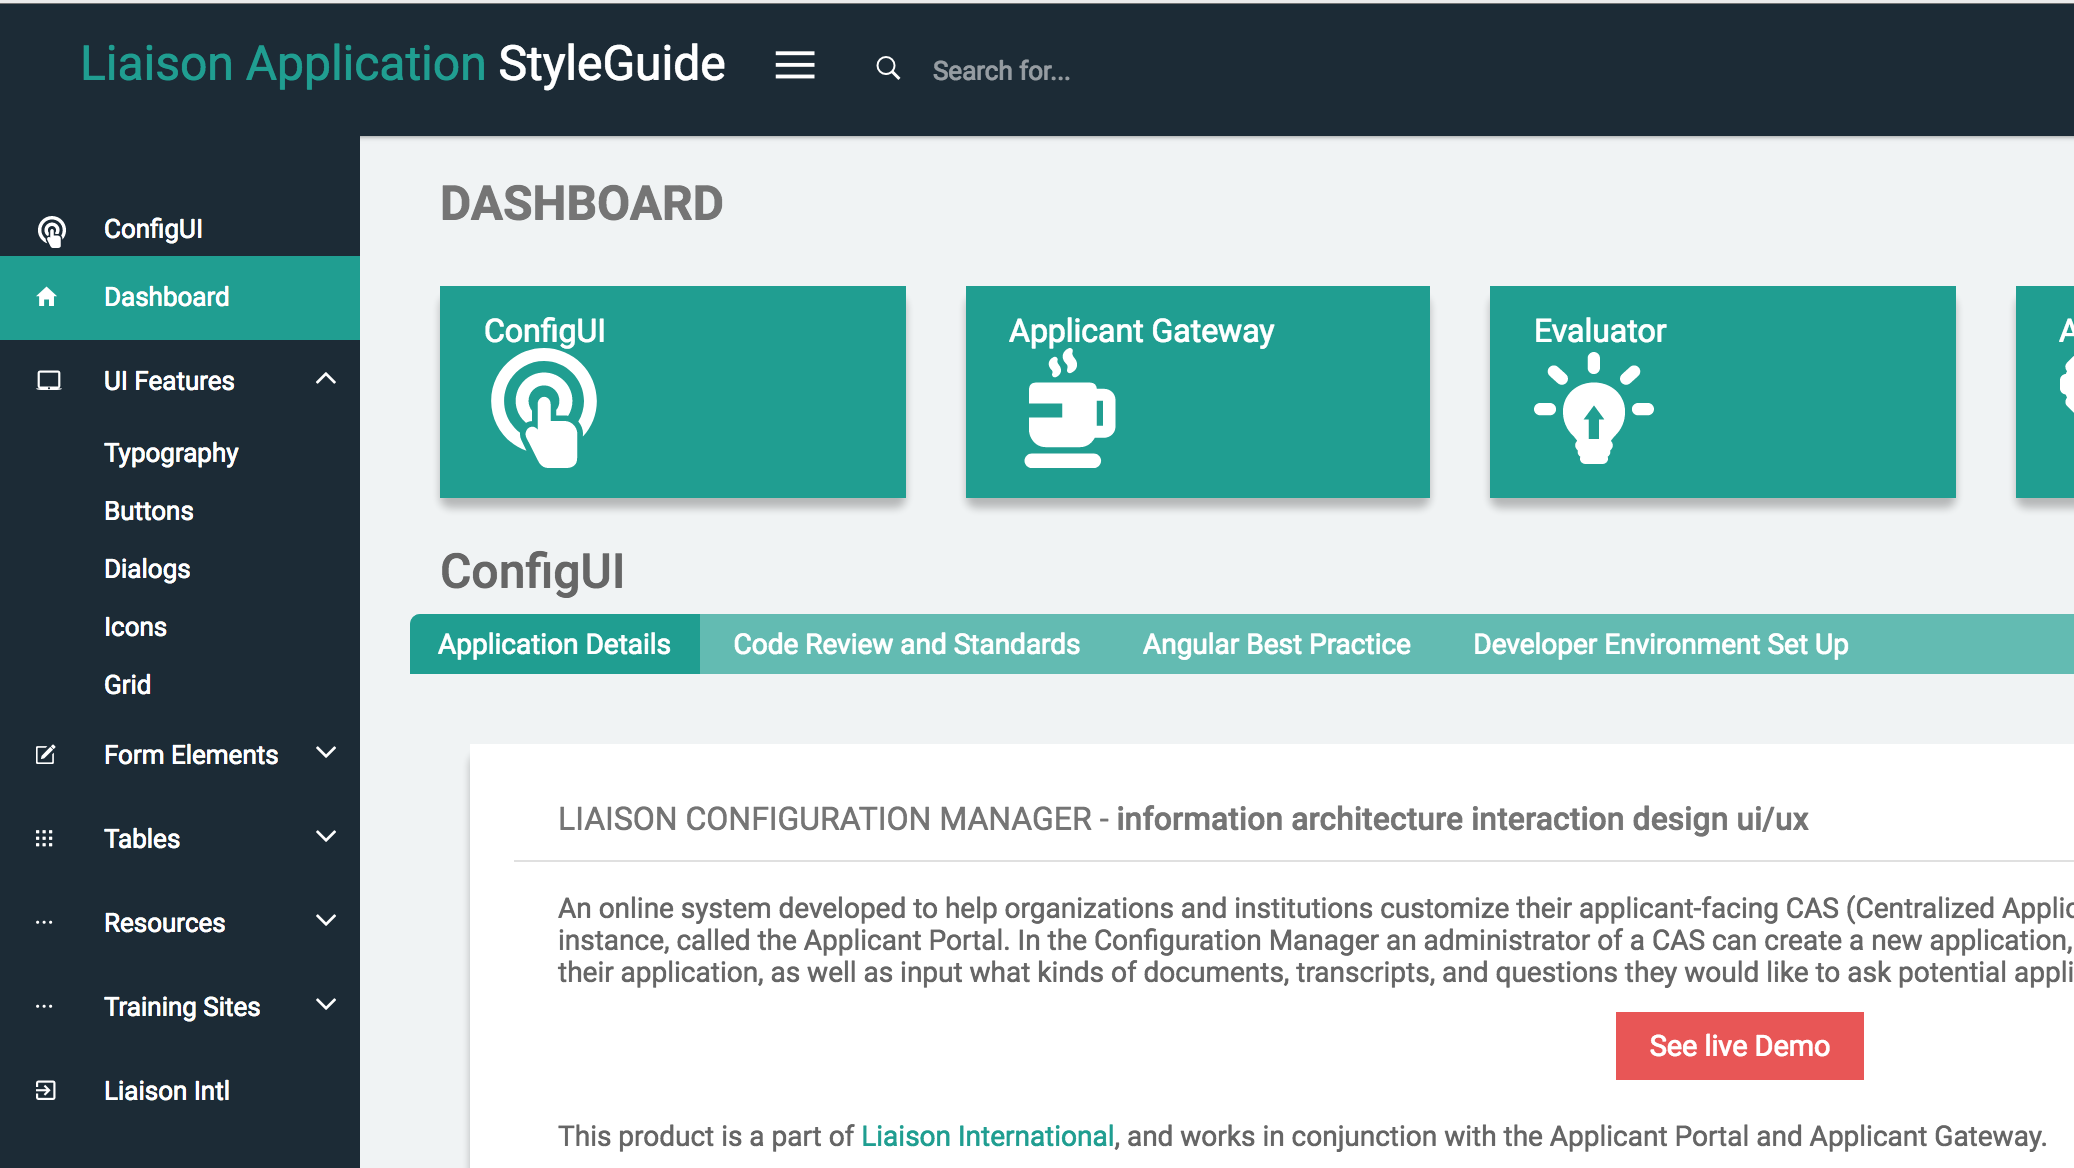This screenshot has height=1168, width=2074.
Task: Open the Applicant Gateway card
Action: coord(1198,392)
